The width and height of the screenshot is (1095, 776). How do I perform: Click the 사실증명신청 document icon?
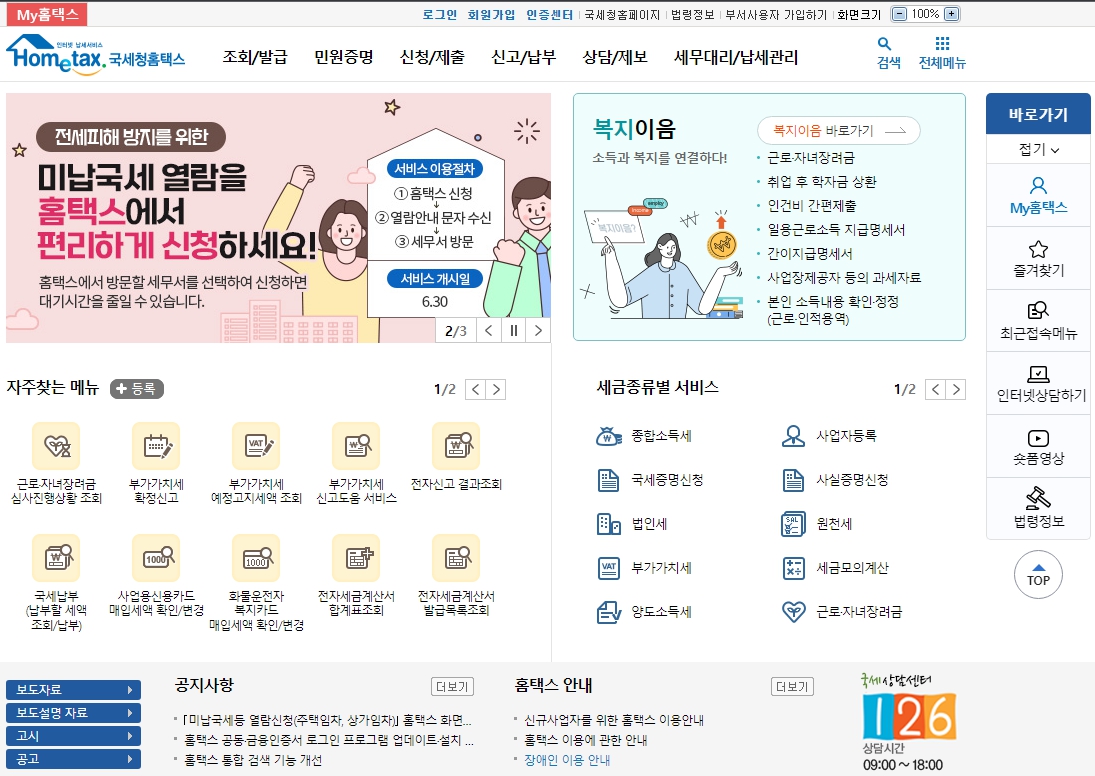(x=793, y=480)
